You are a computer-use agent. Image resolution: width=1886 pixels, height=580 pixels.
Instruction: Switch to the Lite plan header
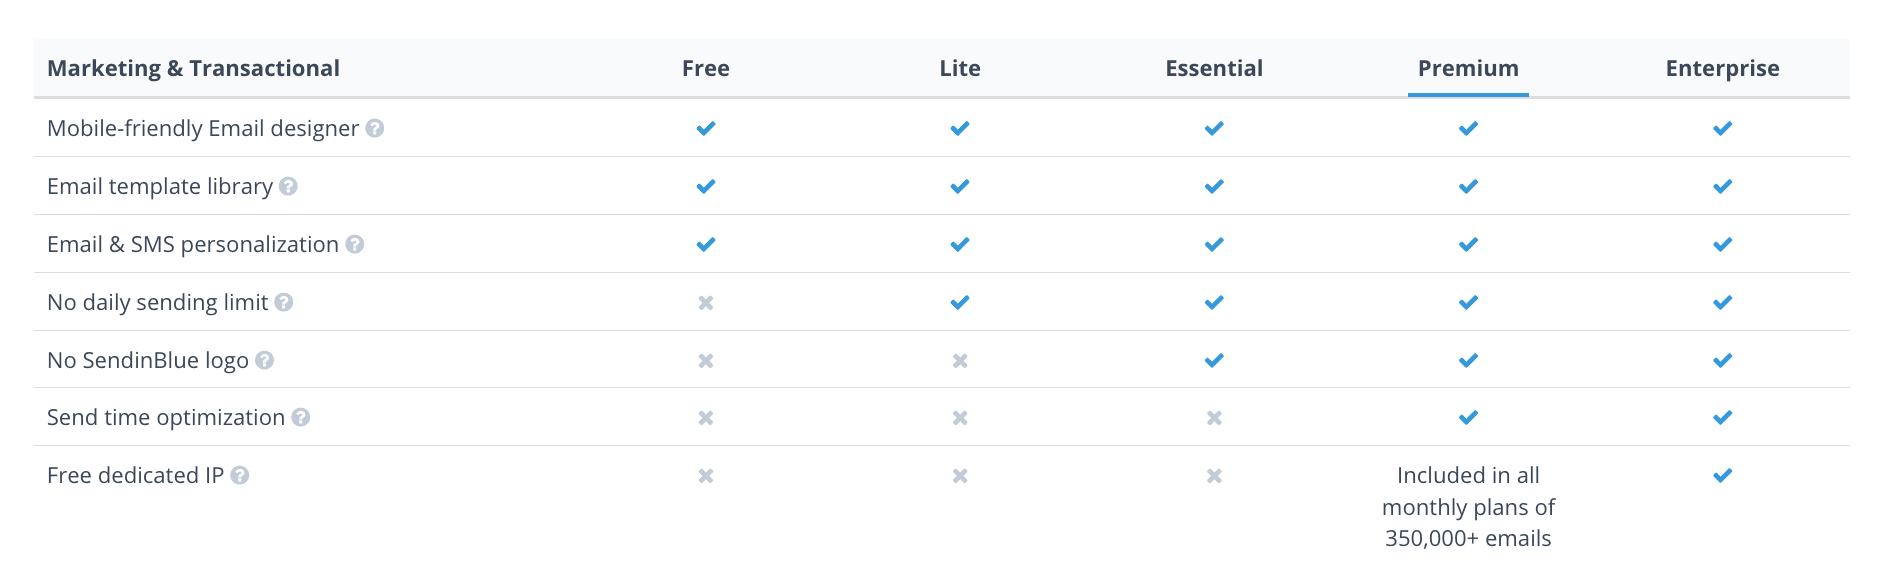pyautogui.click(x=960, y=68)
